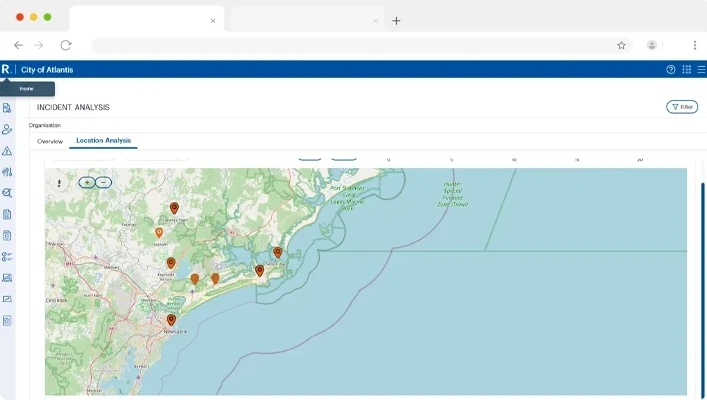Bookmark page with the star icon
The width and height of the screenshot is (707, 400).
[621, 45]
